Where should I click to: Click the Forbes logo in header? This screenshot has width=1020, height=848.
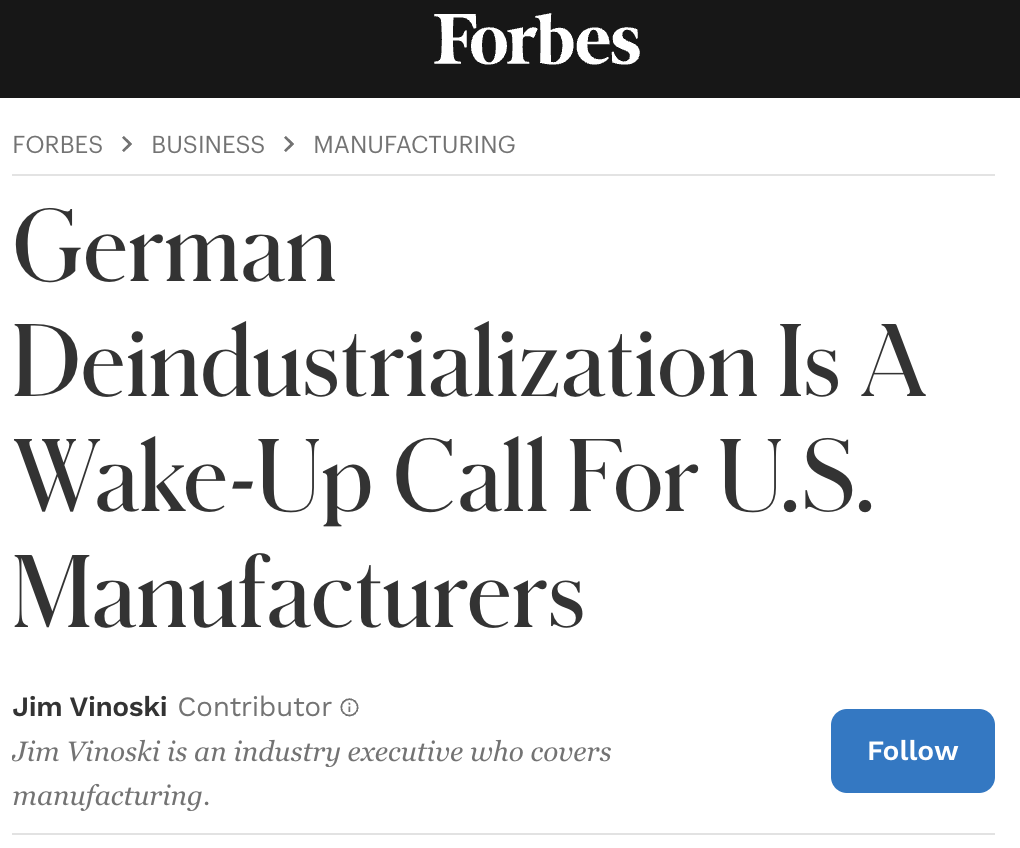[537, 42]
